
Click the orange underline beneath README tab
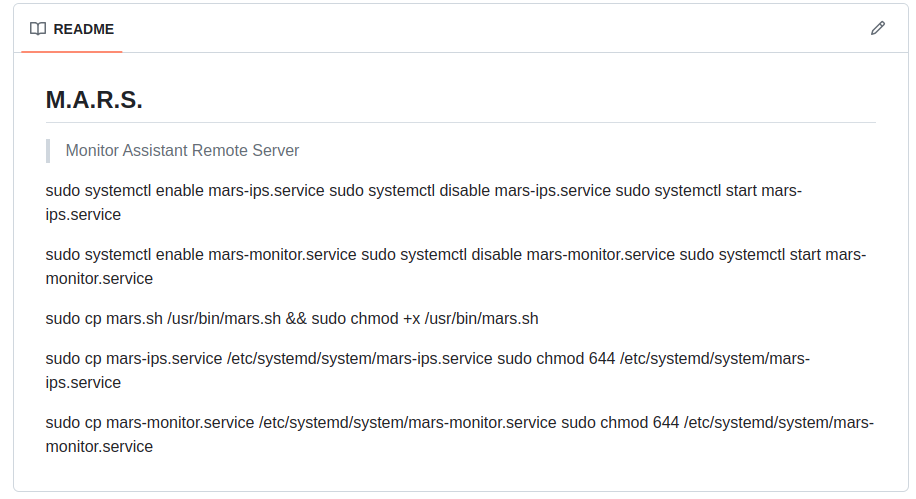72,51
